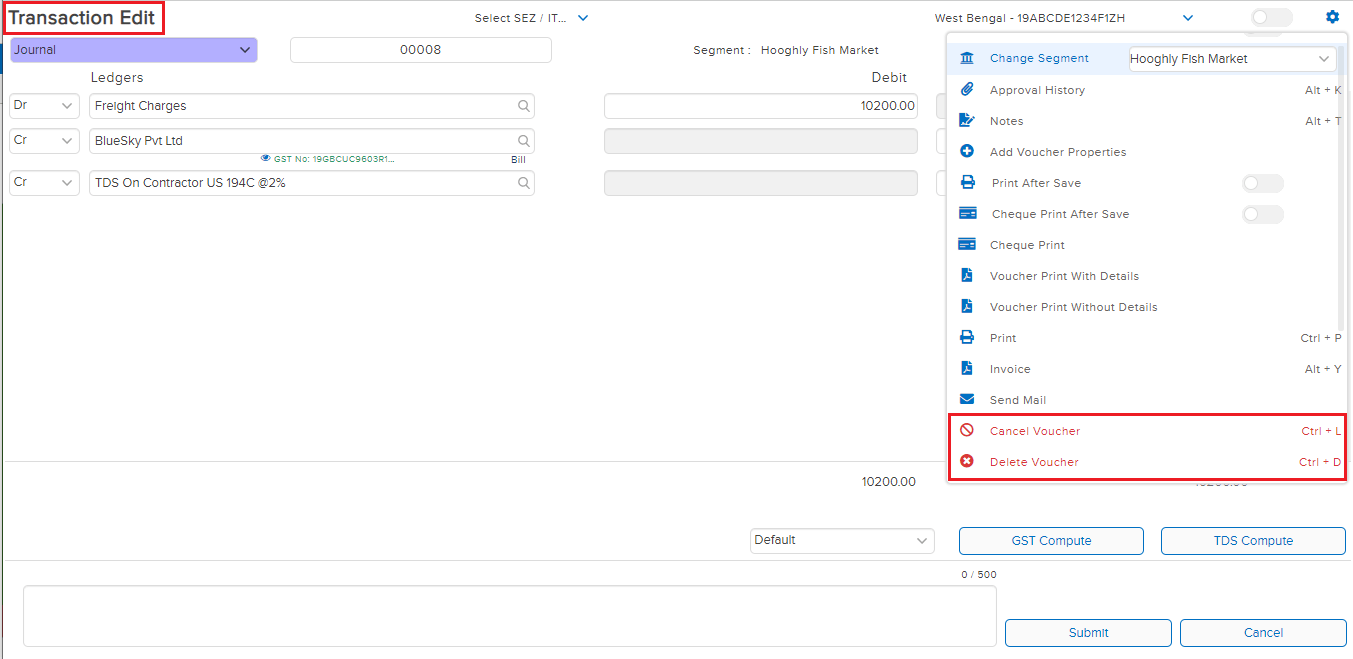Viewport: 1353px width, 659px height.
Task: Open the settings gear icon
Action: click(1332, 17)
